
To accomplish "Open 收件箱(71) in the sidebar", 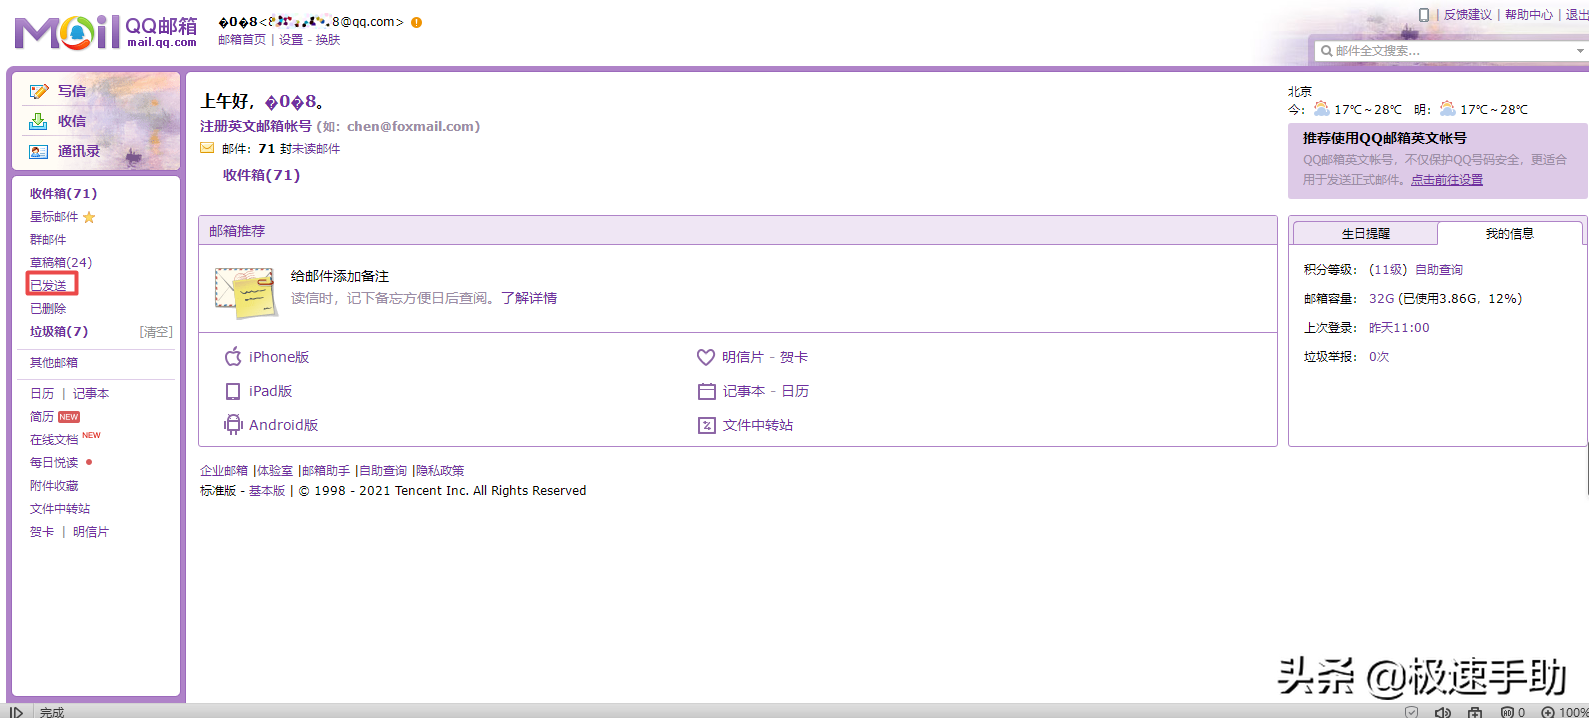I will 63,193.
